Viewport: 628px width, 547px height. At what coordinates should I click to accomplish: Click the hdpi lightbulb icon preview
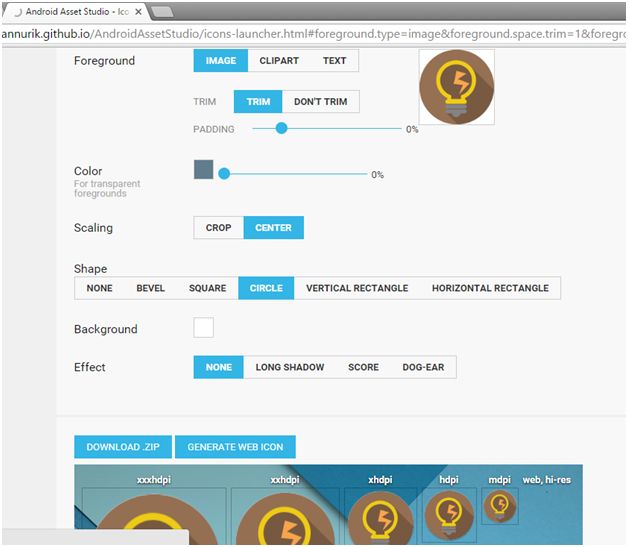click(x=449, y=516)
